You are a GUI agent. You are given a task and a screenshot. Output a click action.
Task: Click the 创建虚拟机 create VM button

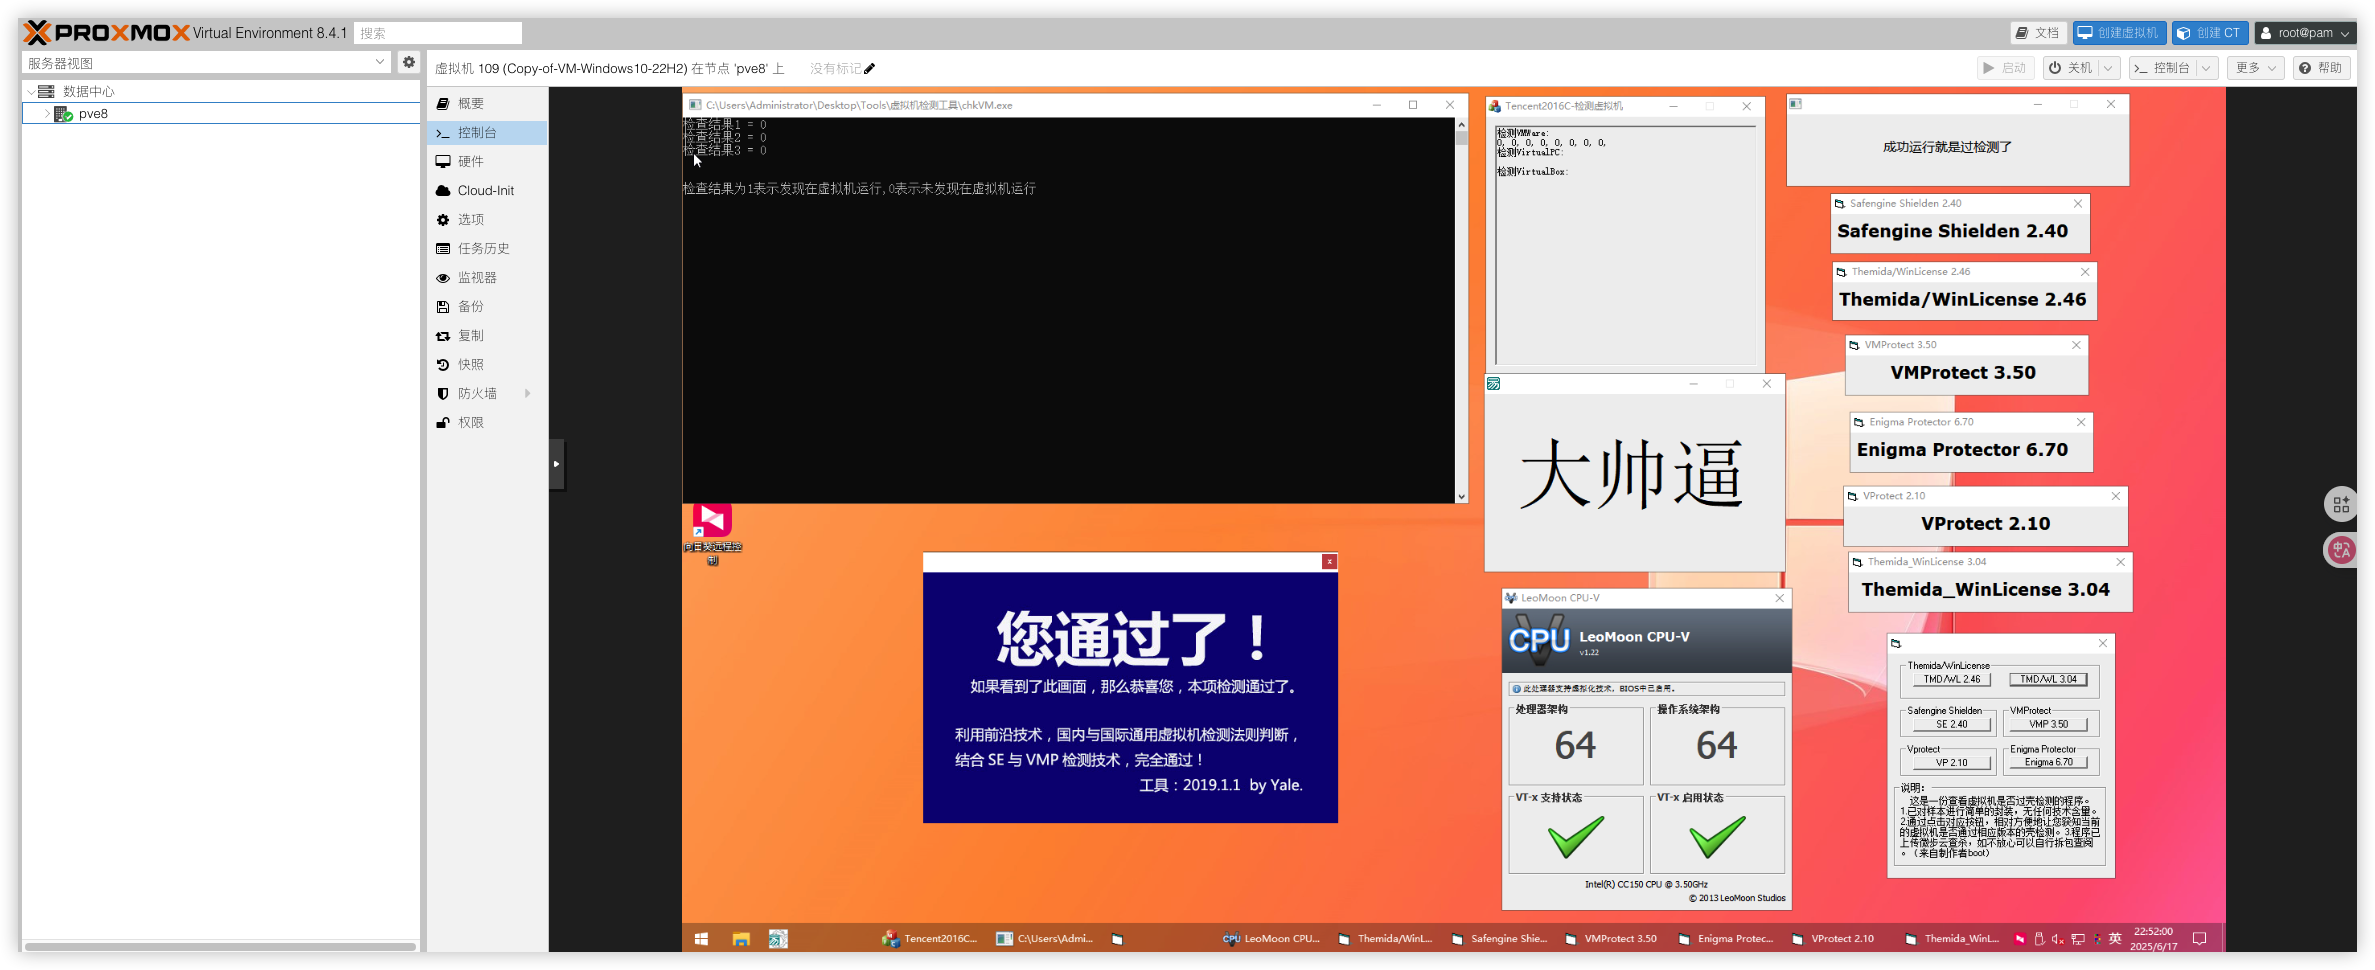click(x=2119, y=33)
